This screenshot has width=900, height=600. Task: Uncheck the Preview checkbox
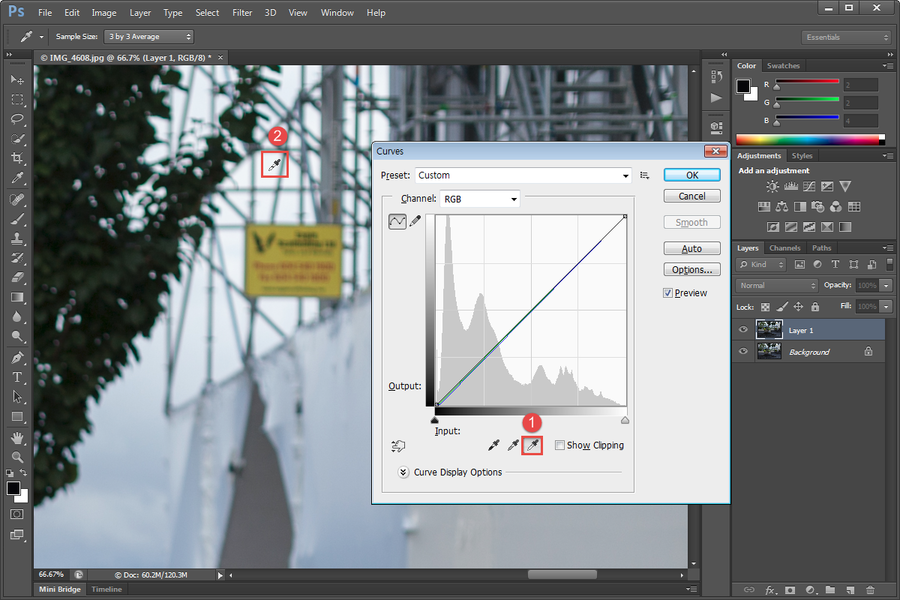(668, 293)
